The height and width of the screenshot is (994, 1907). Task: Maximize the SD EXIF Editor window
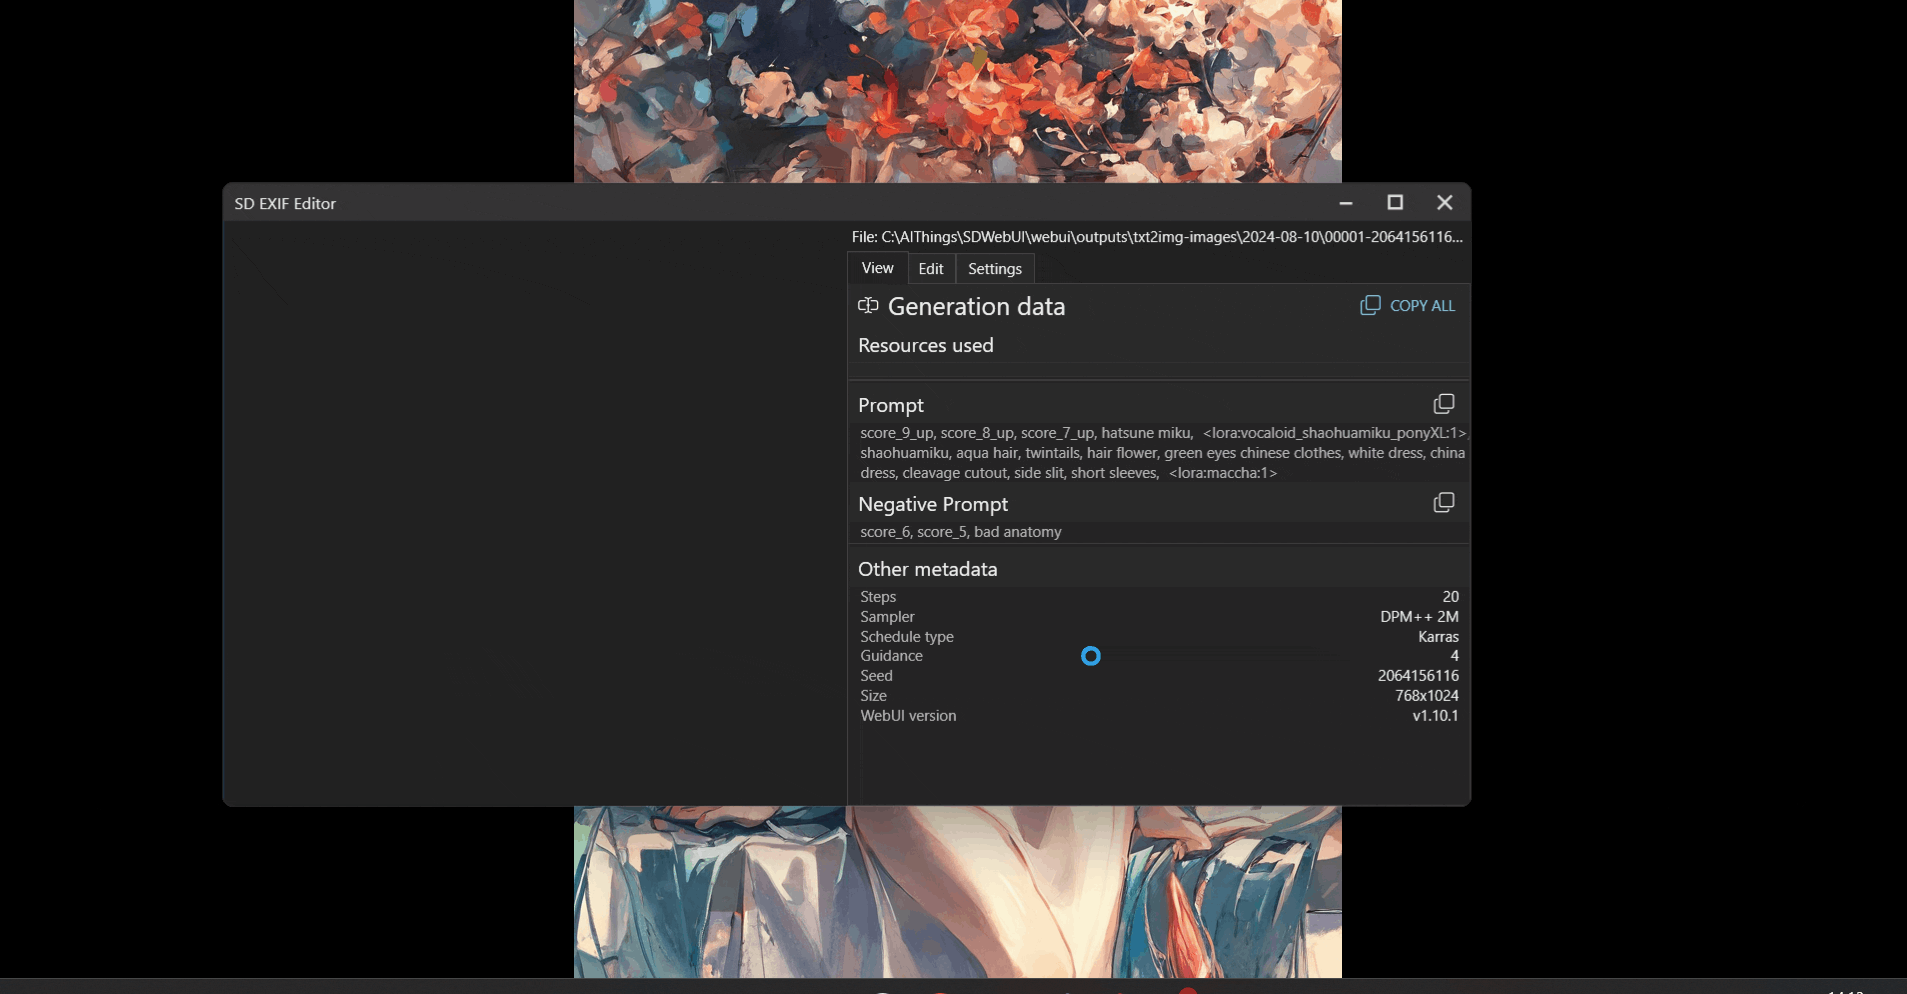(x=1395, y=203)
